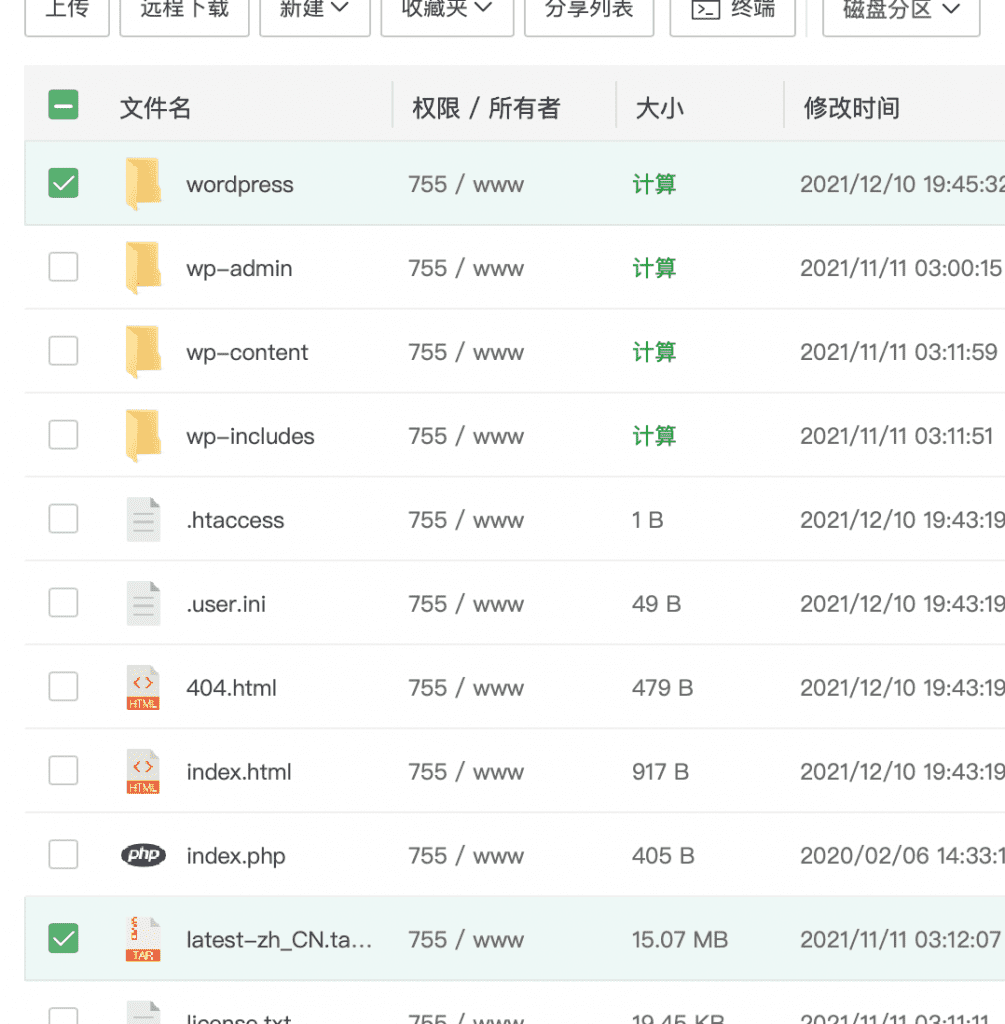1005x1024 pixels.
Task: Click the latest-zh_CN tar archive icon
Action: point(143,939)
